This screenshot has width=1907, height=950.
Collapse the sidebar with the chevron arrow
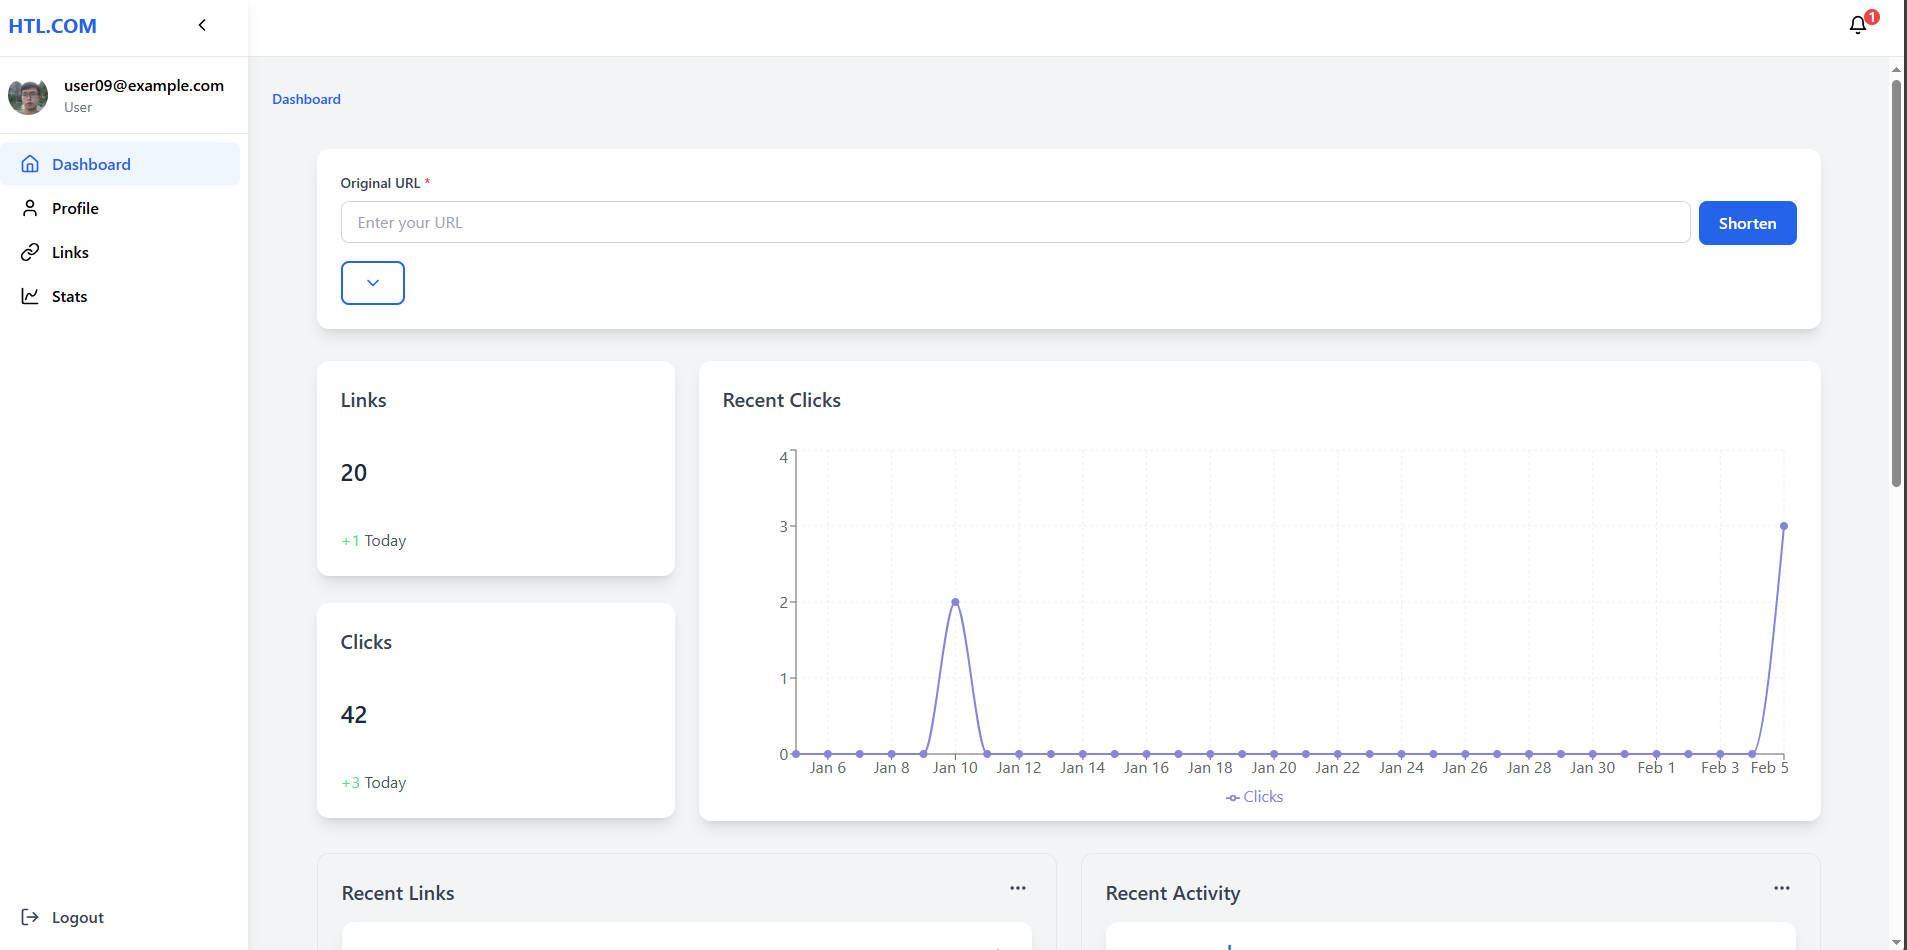click(202, 25)
